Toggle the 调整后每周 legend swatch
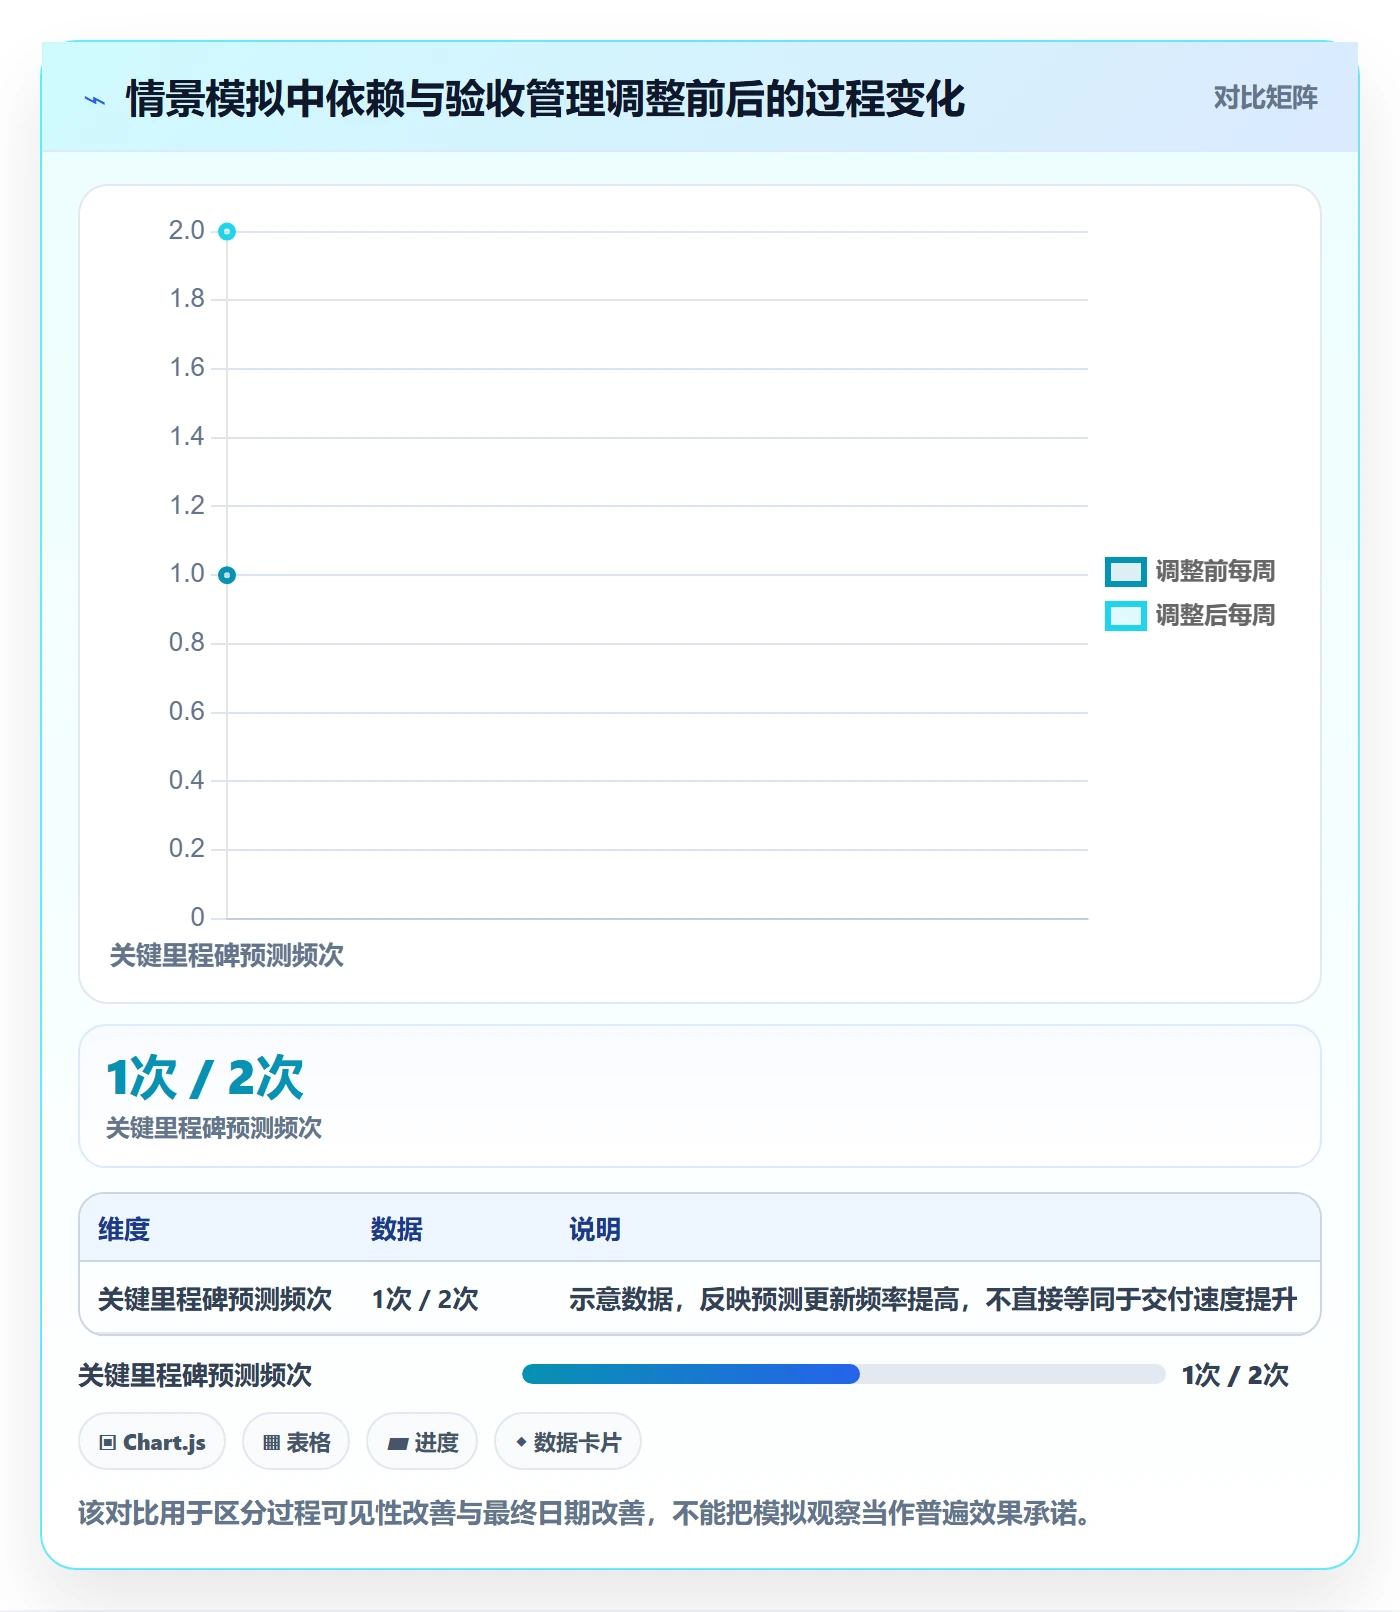 [1125, 616]
